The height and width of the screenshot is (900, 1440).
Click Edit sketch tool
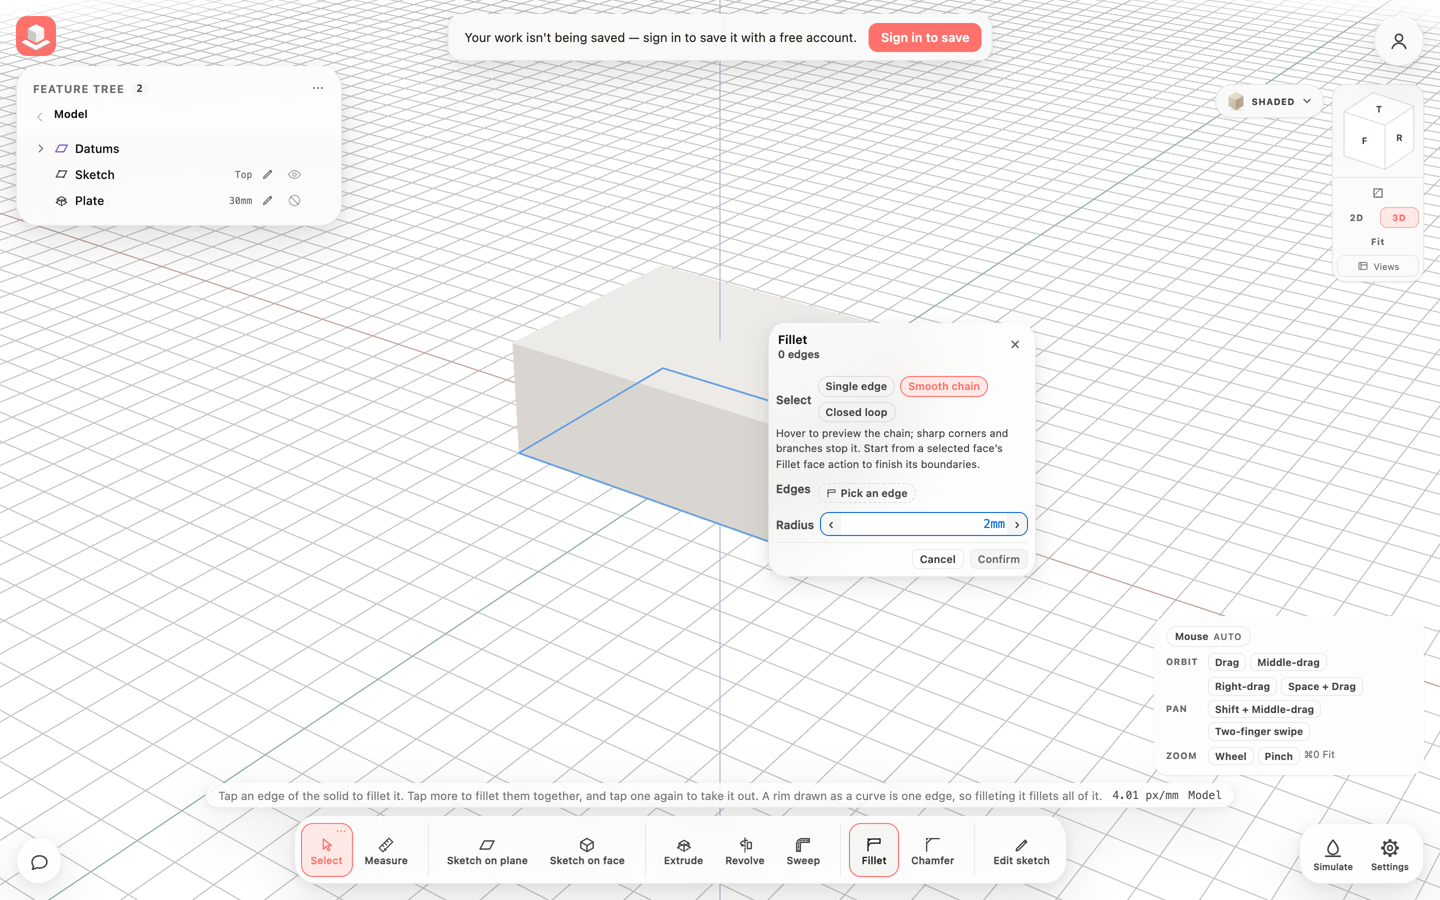tap(1021, 850)
